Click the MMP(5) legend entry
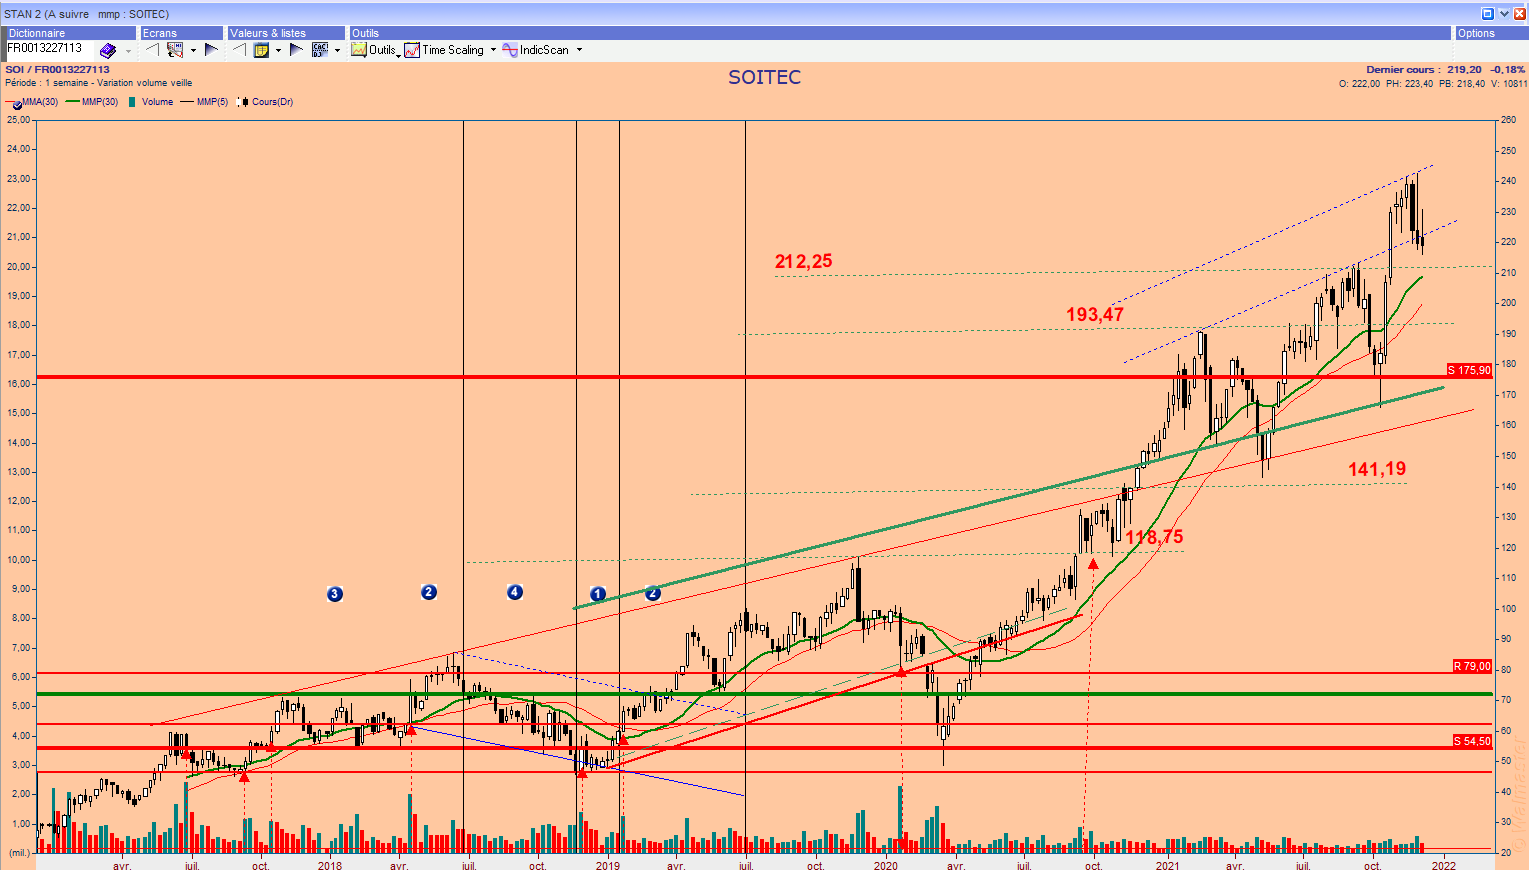Image resolution: width=1529 pixels, height=870 pixels. (x=204, y=102)
